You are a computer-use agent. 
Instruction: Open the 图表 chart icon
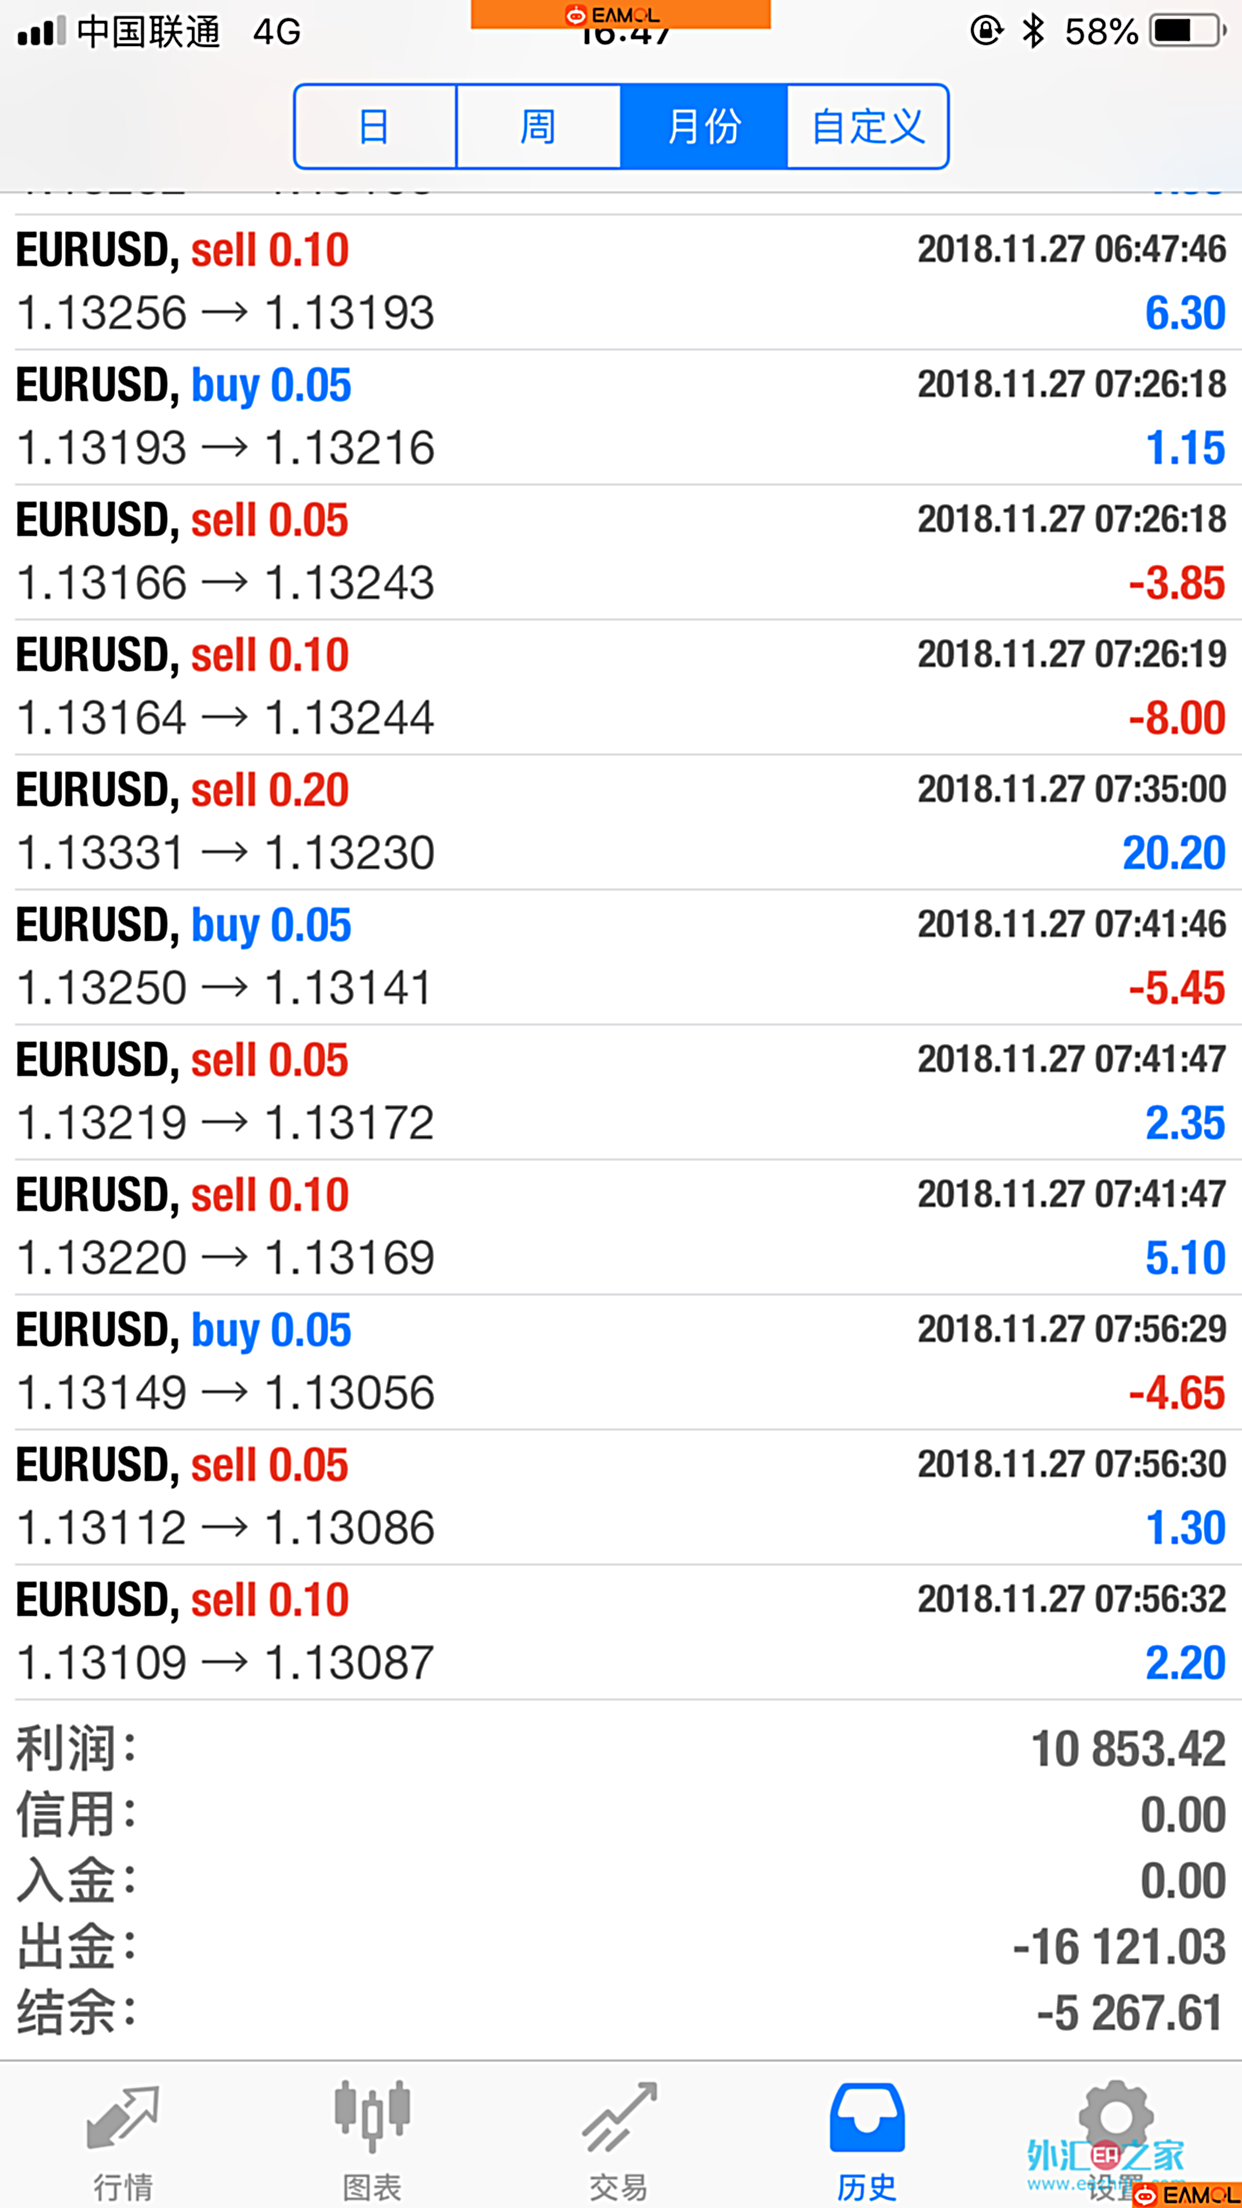pyautogui.click(x=371, y=2117)
